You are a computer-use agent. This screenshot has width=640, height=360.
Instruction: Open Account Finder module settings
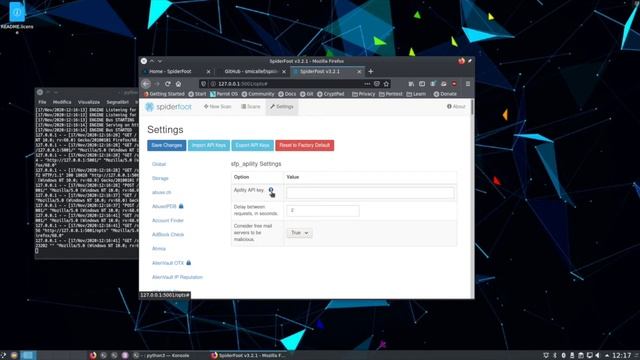coord(168,220)
